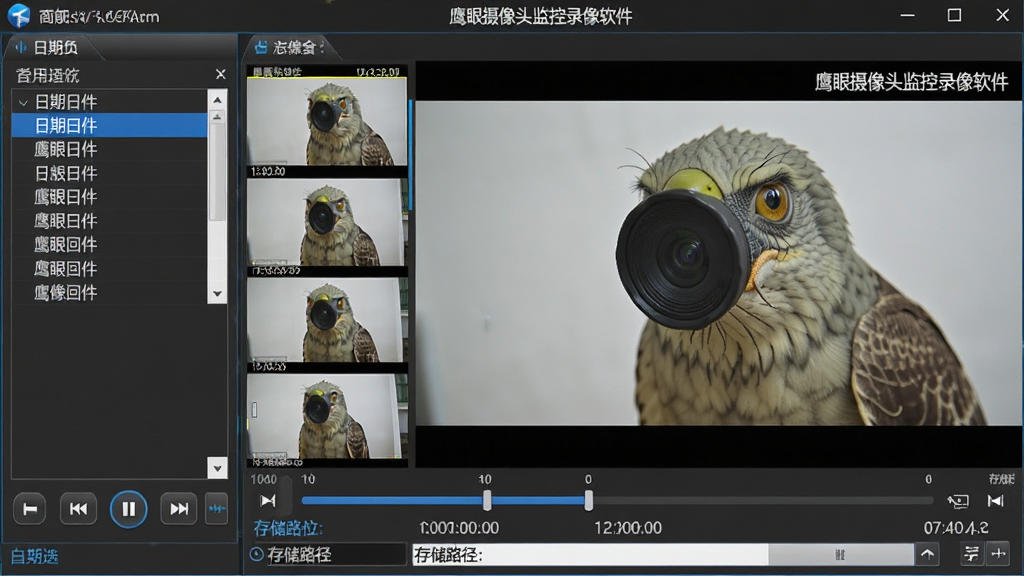
Task: Click the timeline track's unfilled portion
Action: pyautogui.click(x=762, y=501)
